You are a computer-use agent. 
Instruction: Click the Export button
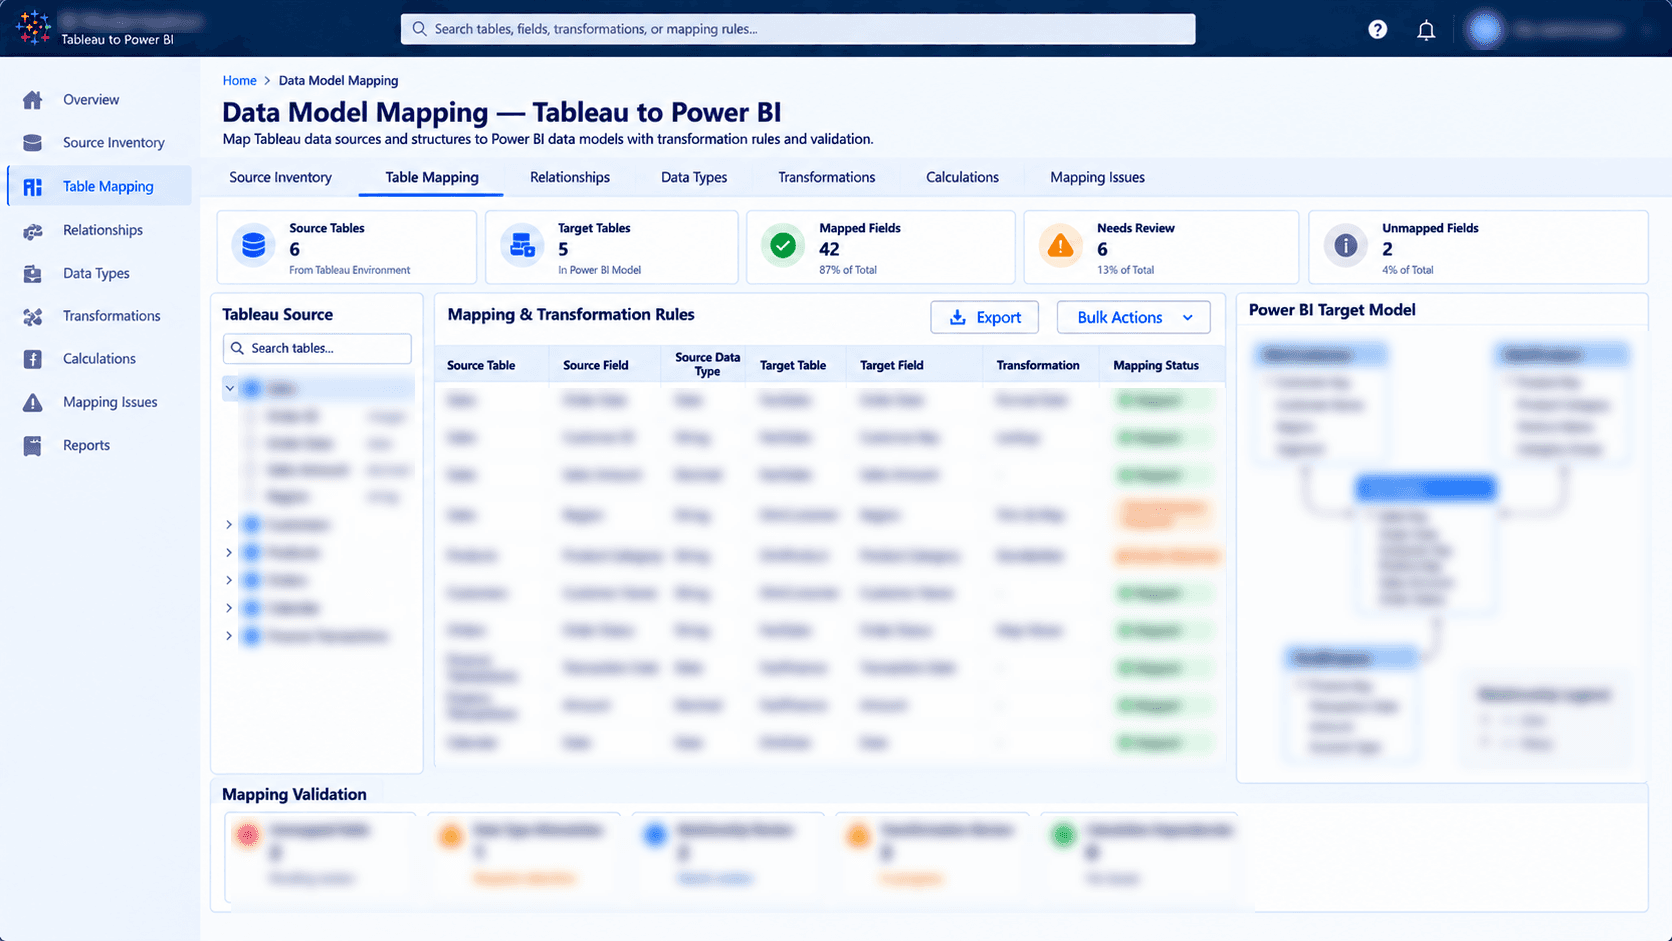(985, 317)
